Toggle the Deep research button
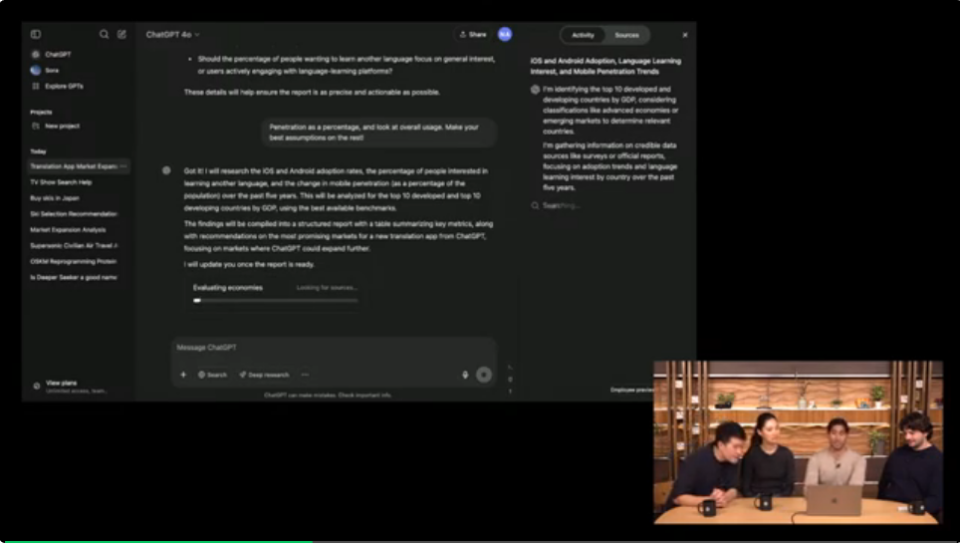 264,374
